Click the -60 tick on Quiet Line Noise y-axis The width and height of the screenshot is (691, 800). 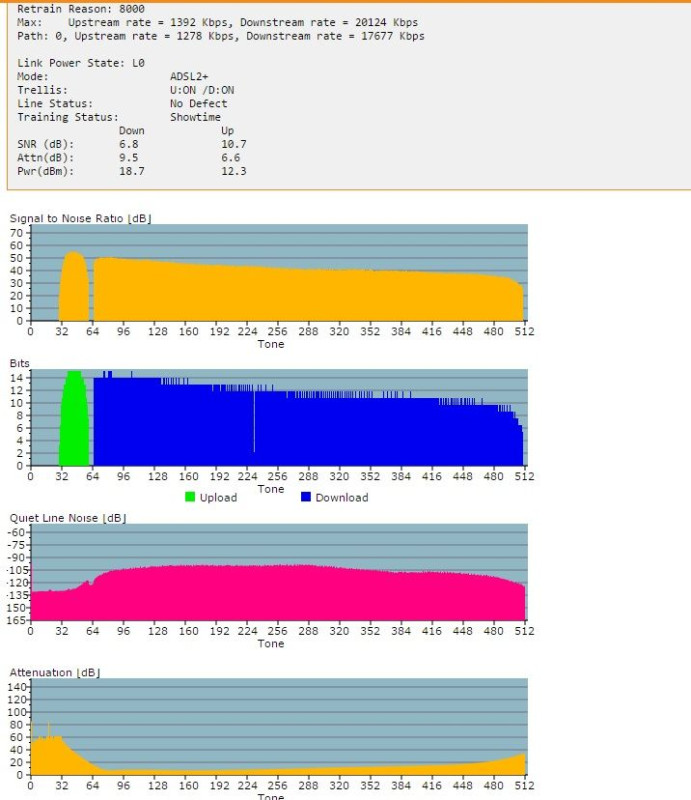[x=16, y=532]
